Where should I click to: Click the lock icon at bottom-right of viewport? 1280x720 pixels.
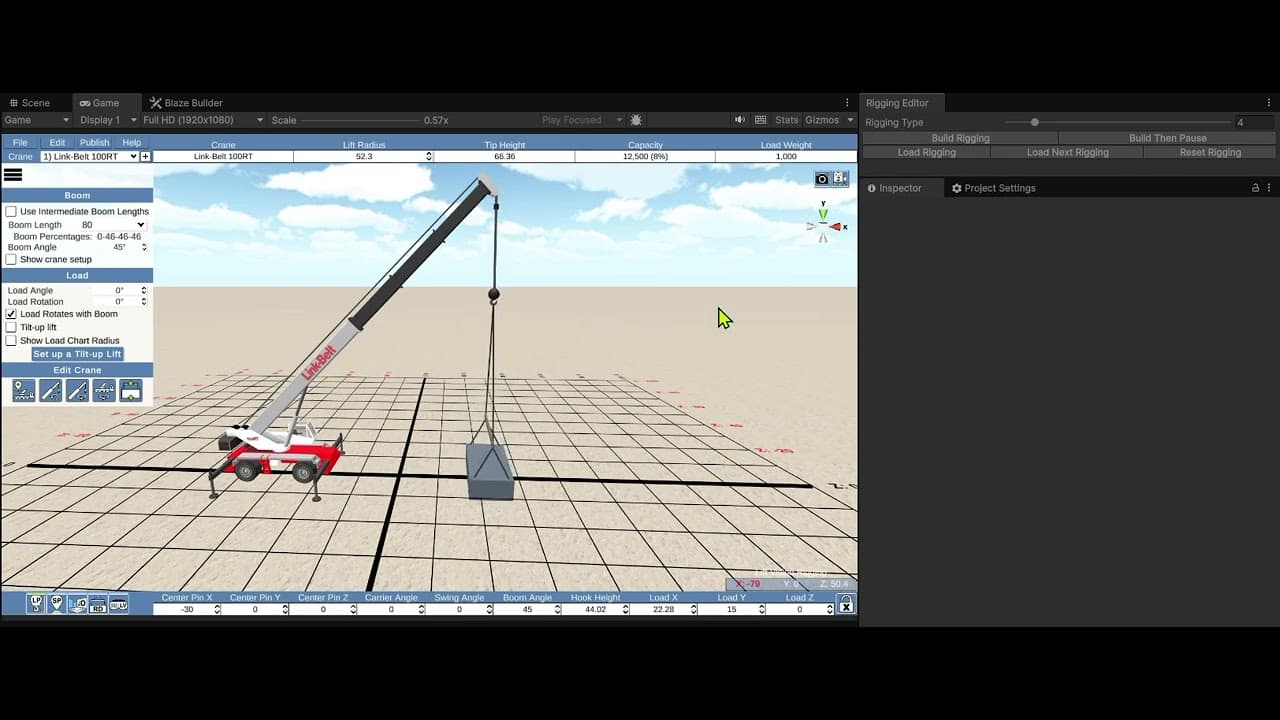click(846, 603)
